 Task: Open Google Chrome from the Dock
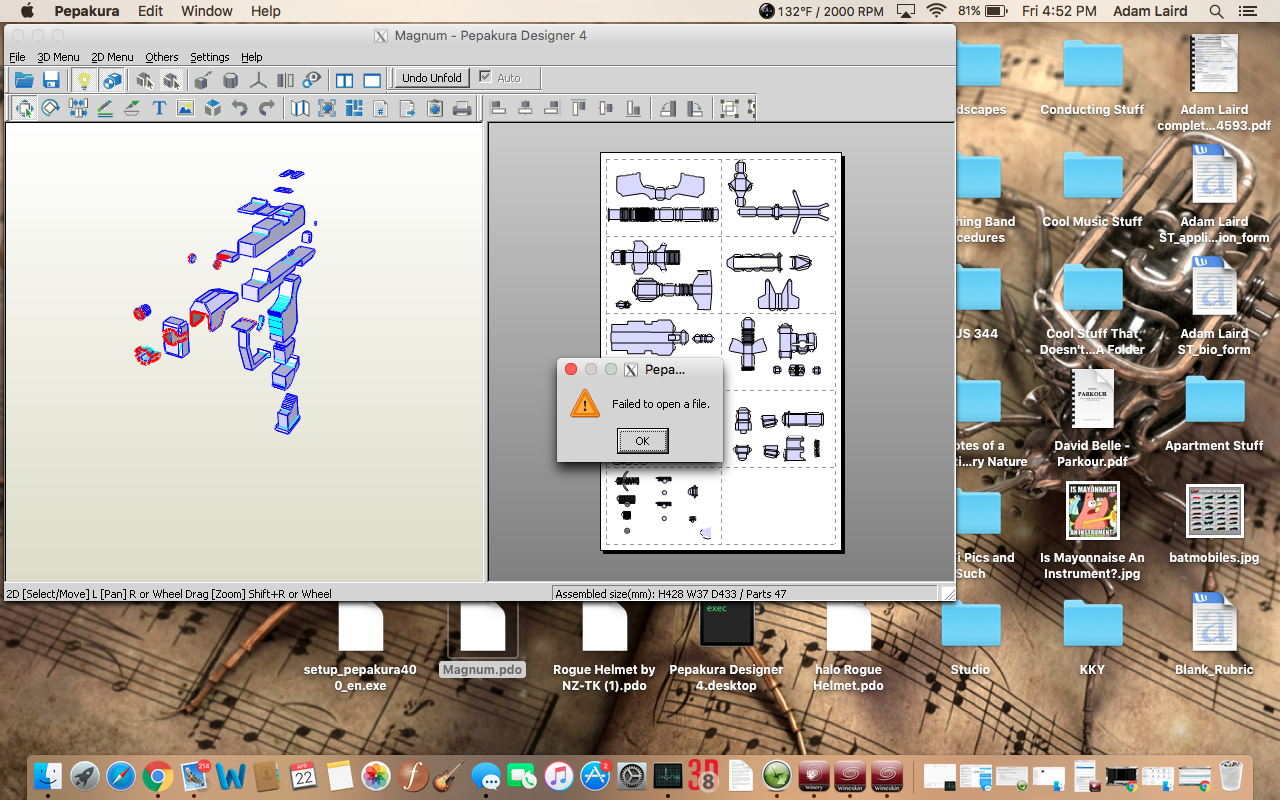click(x=157, y=775)
